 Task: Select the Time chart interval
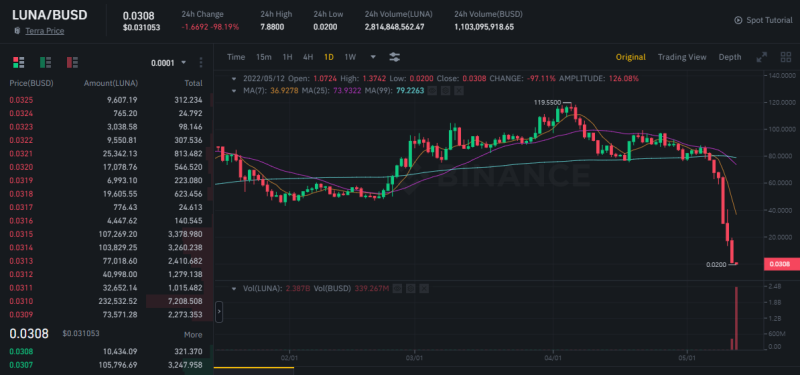pyautogui.click(x=236, y=57)
